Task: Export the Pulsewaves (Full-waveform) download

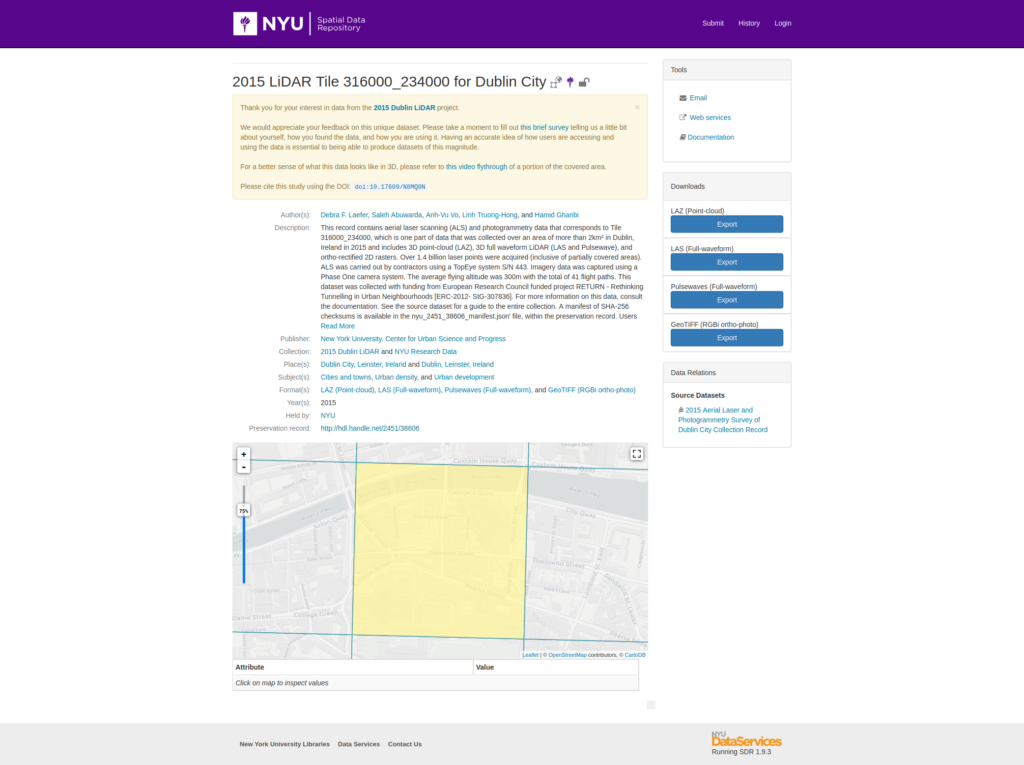Action: click(727, 300)
